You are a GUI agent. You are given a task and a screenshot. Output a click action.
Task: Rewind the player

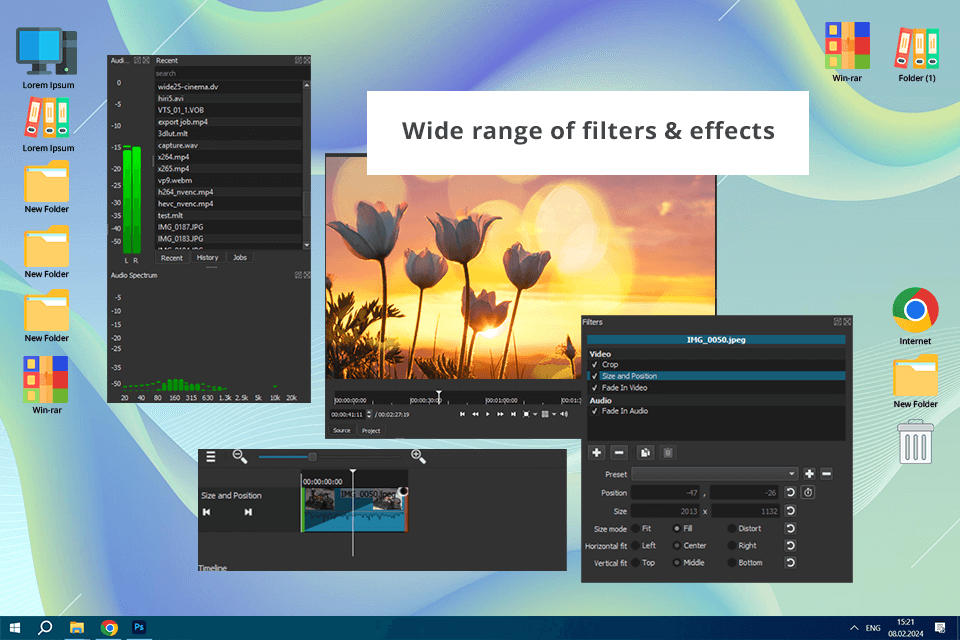(475, 415)
